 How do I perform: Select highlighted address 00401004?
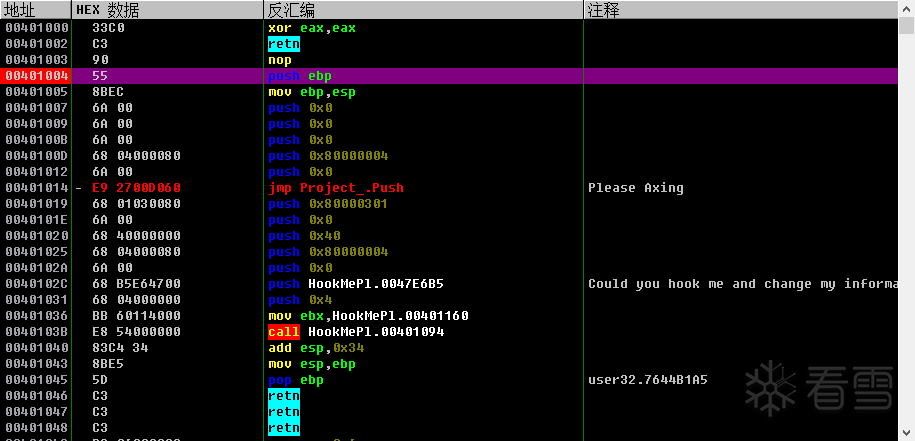click(x=36, y=76)
